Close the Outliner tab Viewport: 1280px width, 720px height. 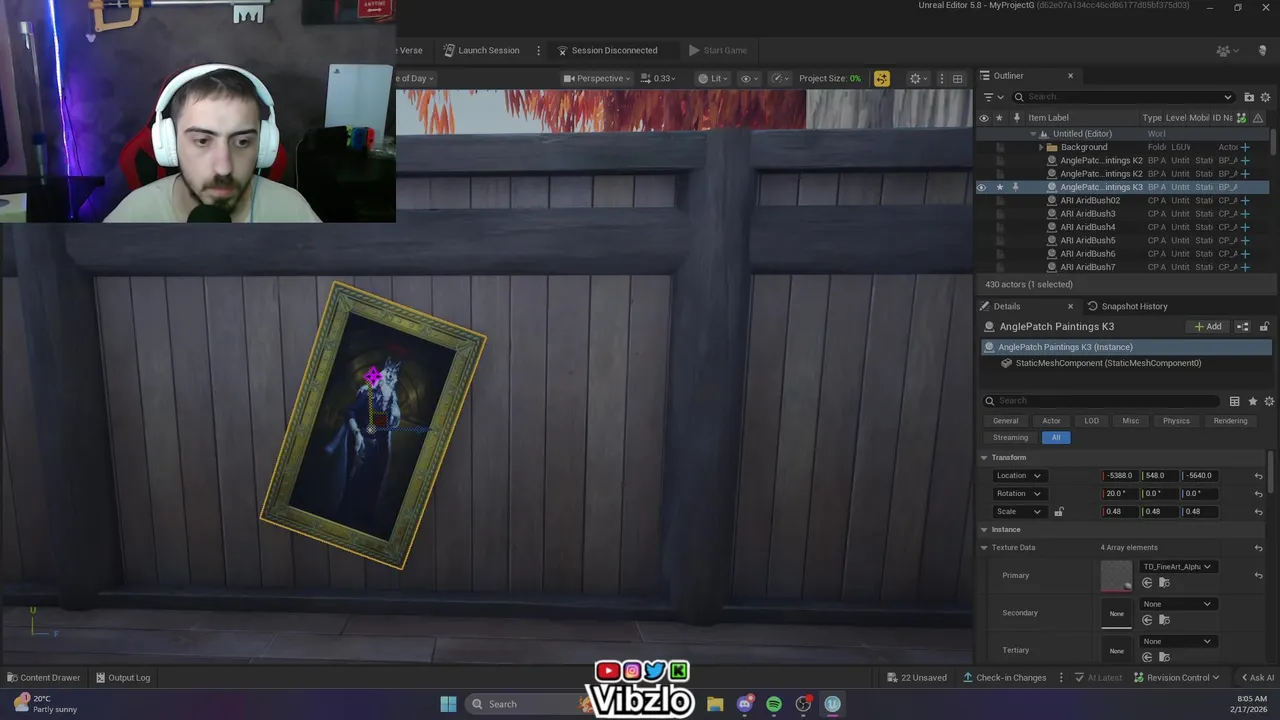(1070, 76)
